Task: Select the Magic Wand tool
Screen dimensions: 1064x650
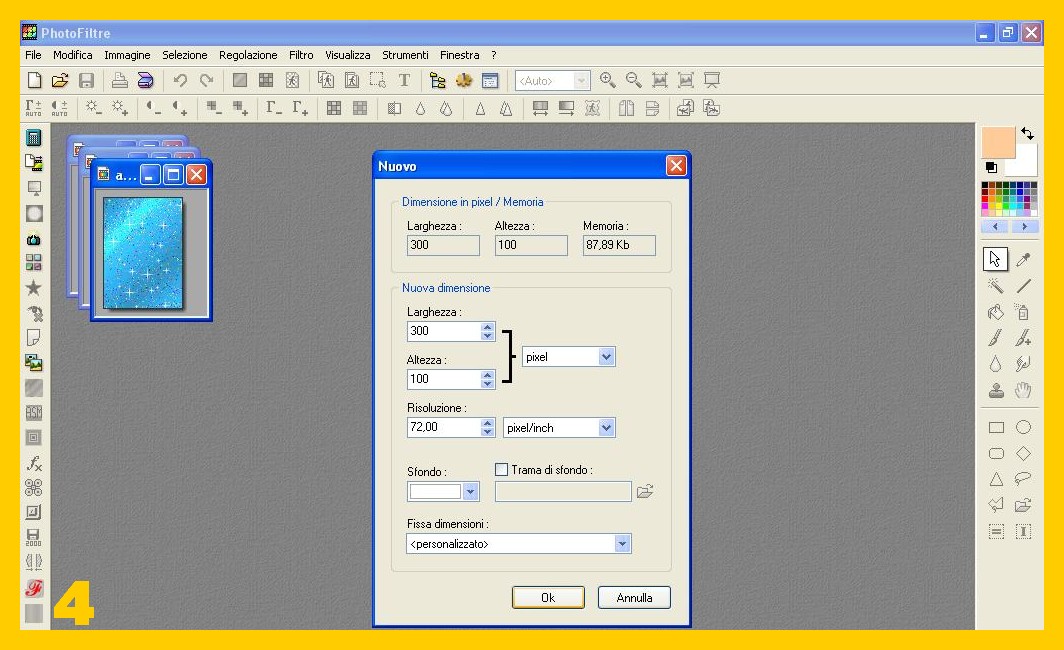Action: (995, 286)
